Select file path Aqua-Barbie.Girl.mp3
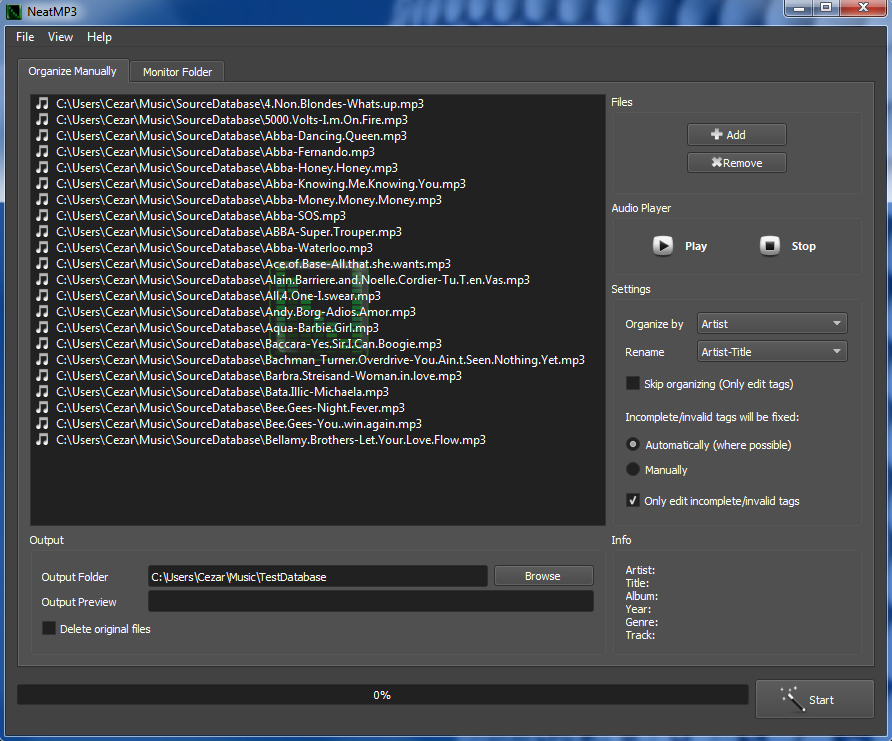This screenshot has height=741, width=892. pos(217,328)
